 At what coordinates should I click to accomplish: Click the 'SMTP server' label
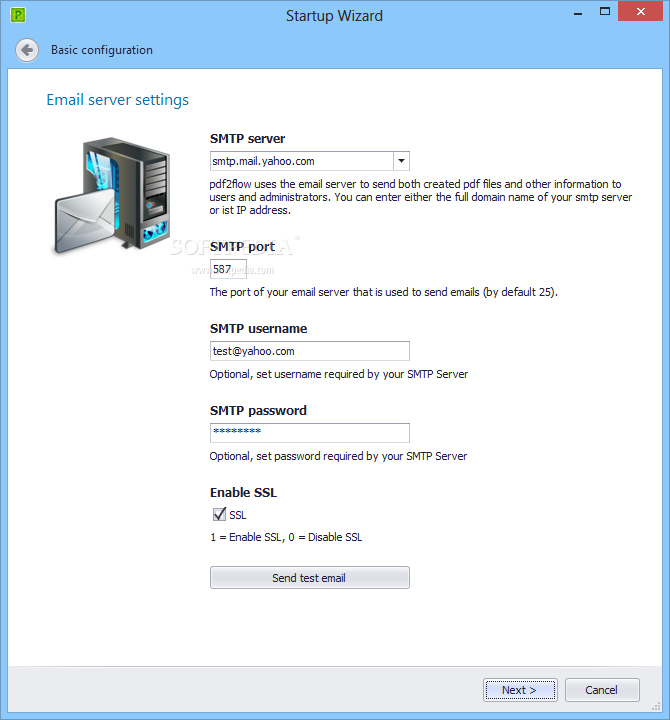tap(248, 139)
